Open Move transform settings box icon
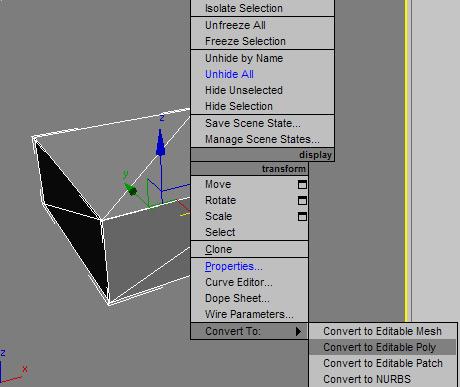Image resolution: width=460 pixels, height=387 pixels. pos(302,184)
